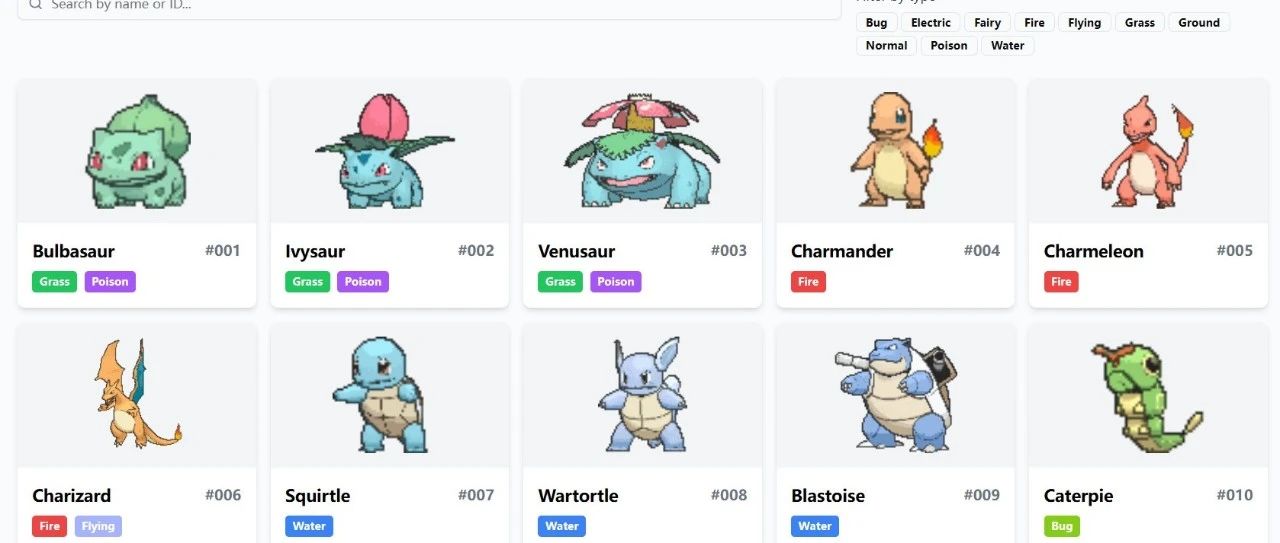Screen dimensions: 1280x543
Task: Enable the Fairy type filter
Action: pos(987,23)
